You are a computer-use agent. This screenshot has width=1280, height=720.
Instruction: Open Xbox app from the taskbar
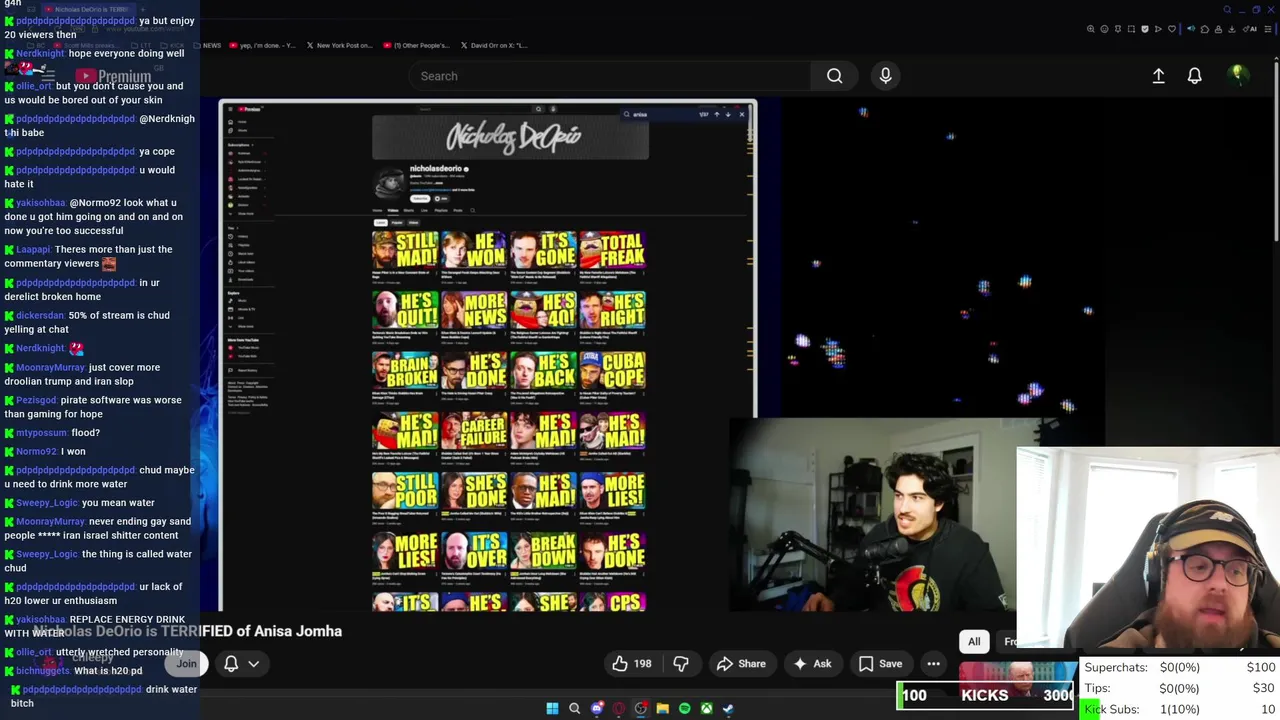click(x=706, y=708)
